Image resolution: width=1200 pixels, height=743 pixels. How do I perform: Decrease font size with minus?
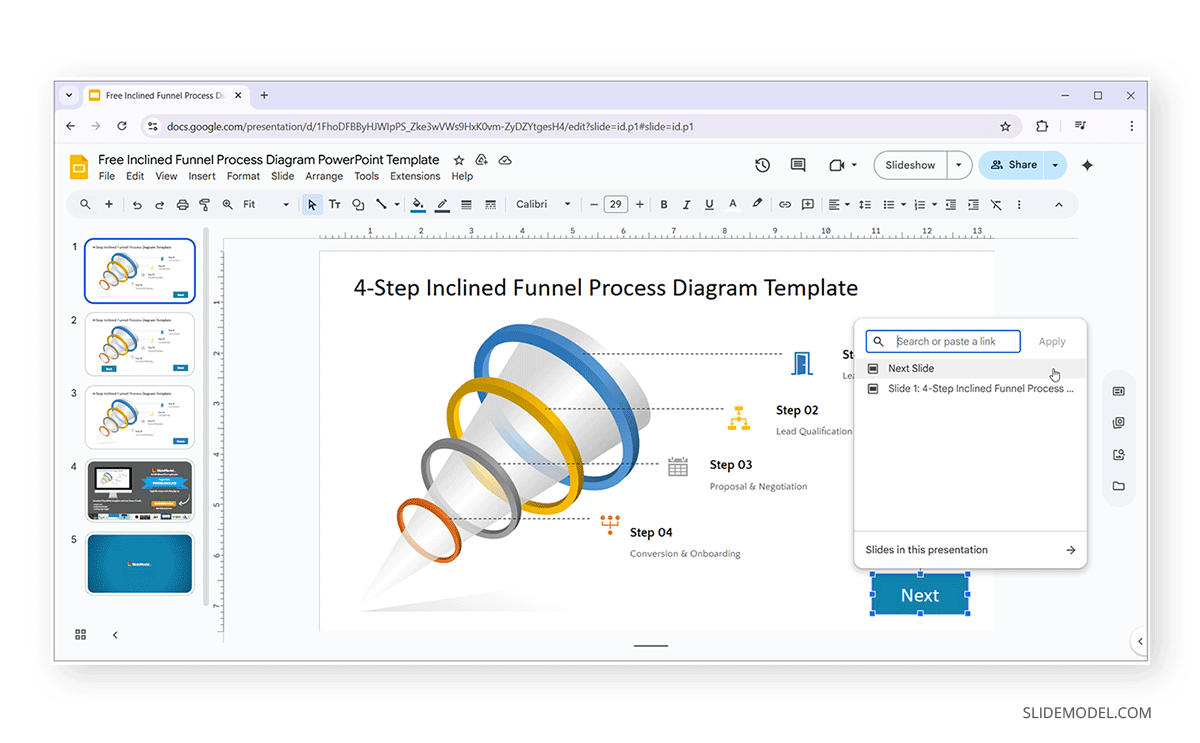(x=594, y=204)
